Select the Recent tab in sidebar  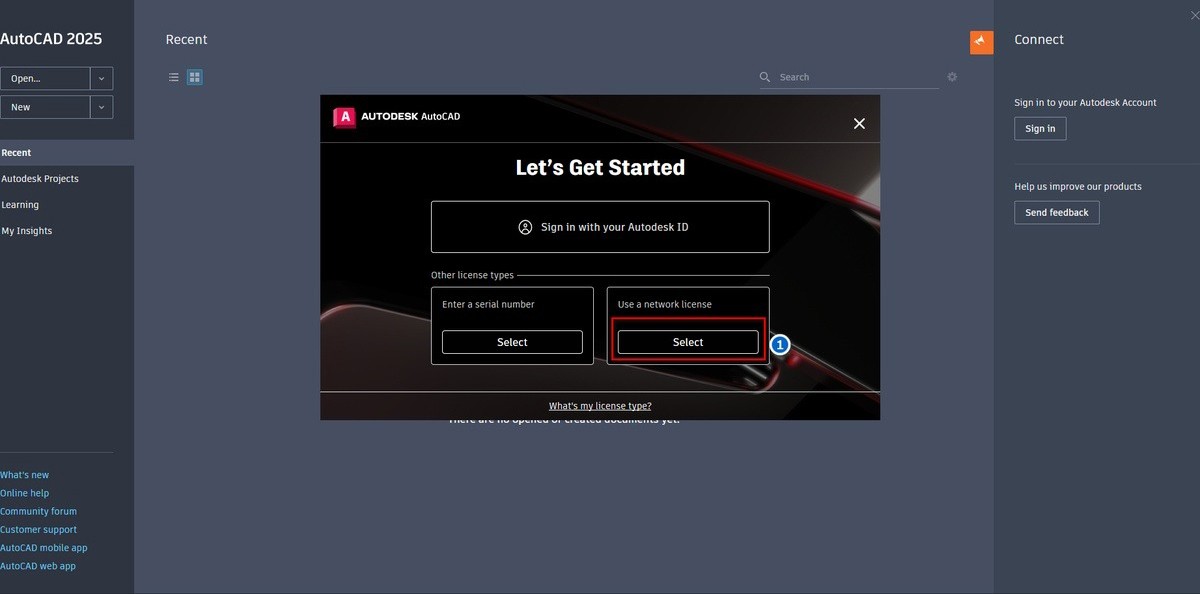point(67,153)
